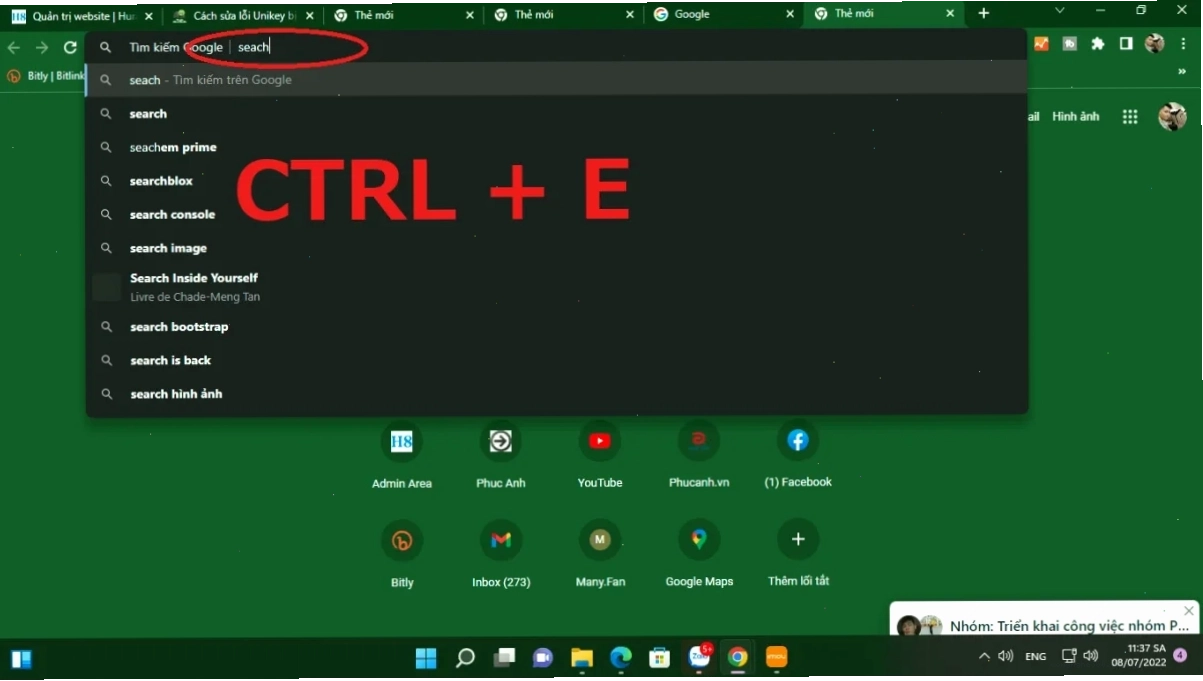
Task: Open the Chrome profile avatar in the toolbar
Action: [x=1155, y=44]
